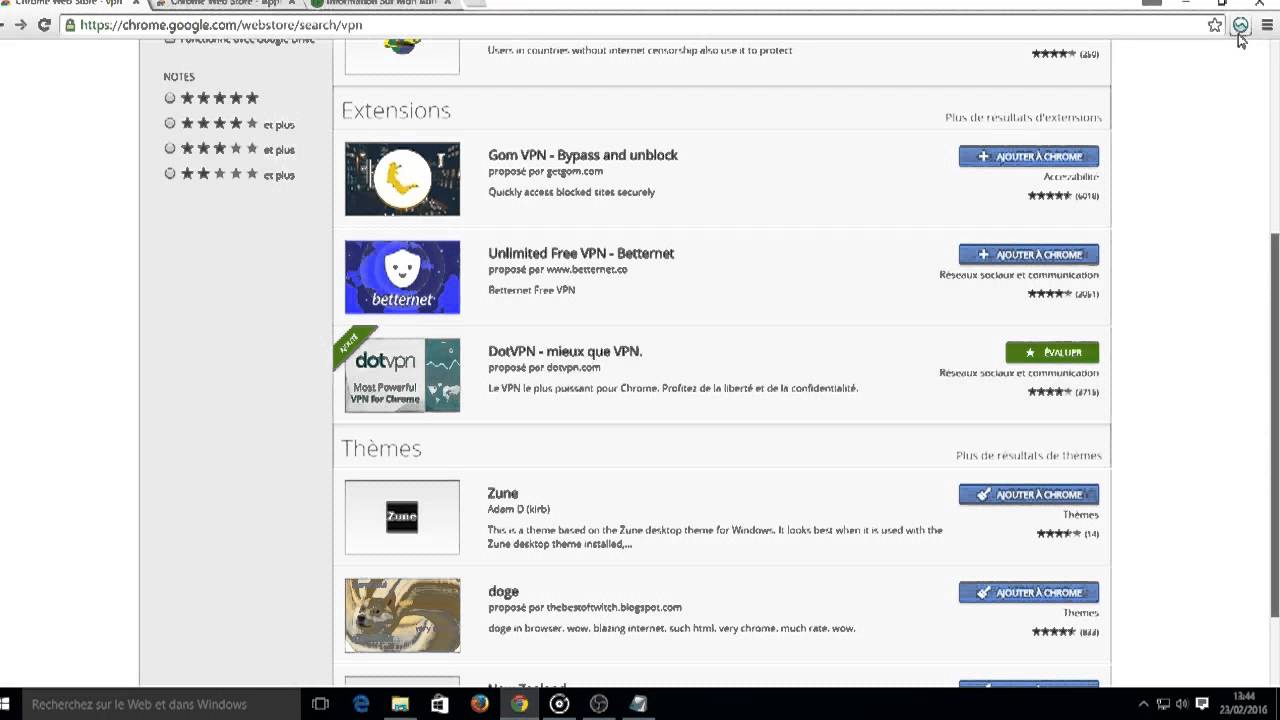
Task: Launch Microsoft Edge from the taskbar
Action: (361, 704)
